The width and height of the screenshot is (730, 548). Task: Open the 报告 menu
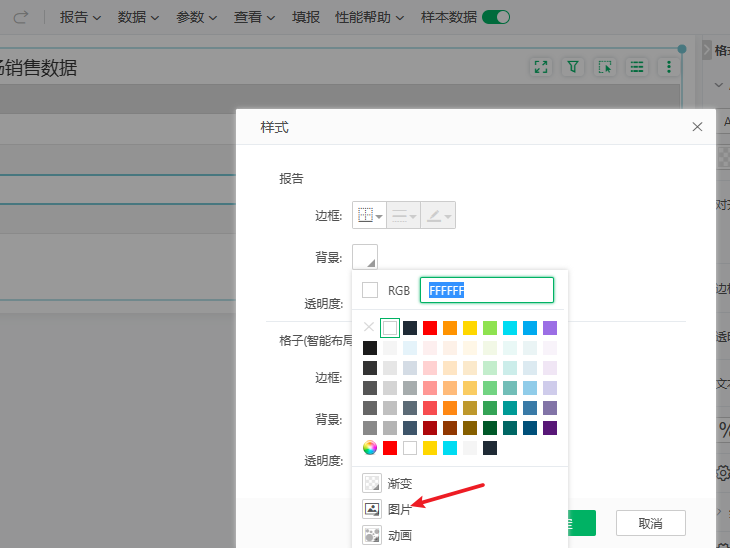(80, 17)
